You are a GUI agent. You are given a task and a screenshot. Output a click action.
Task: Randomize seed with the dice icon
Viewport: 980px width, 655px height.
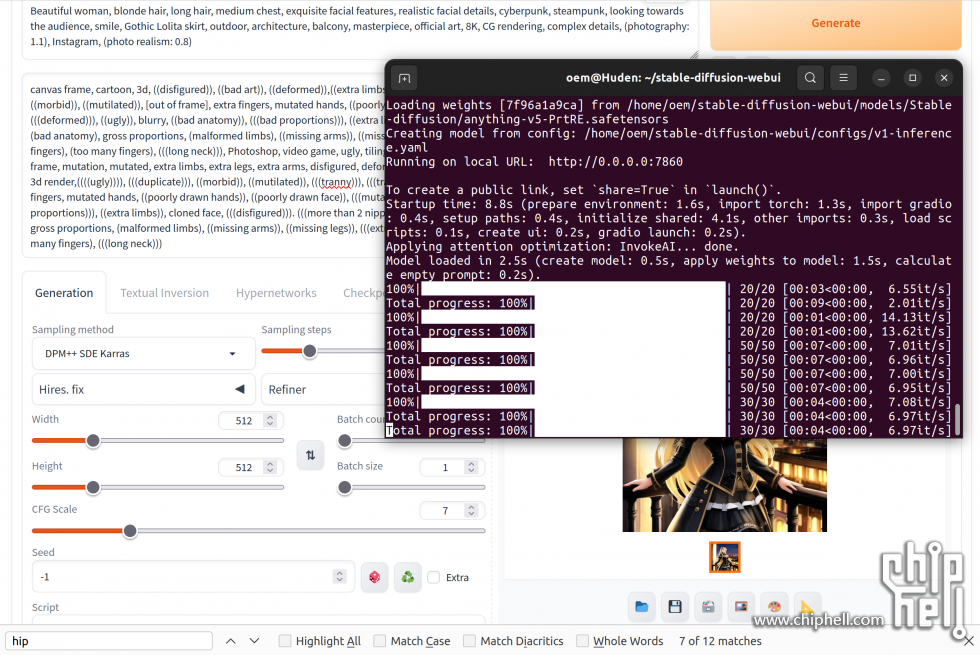[374, 577]
